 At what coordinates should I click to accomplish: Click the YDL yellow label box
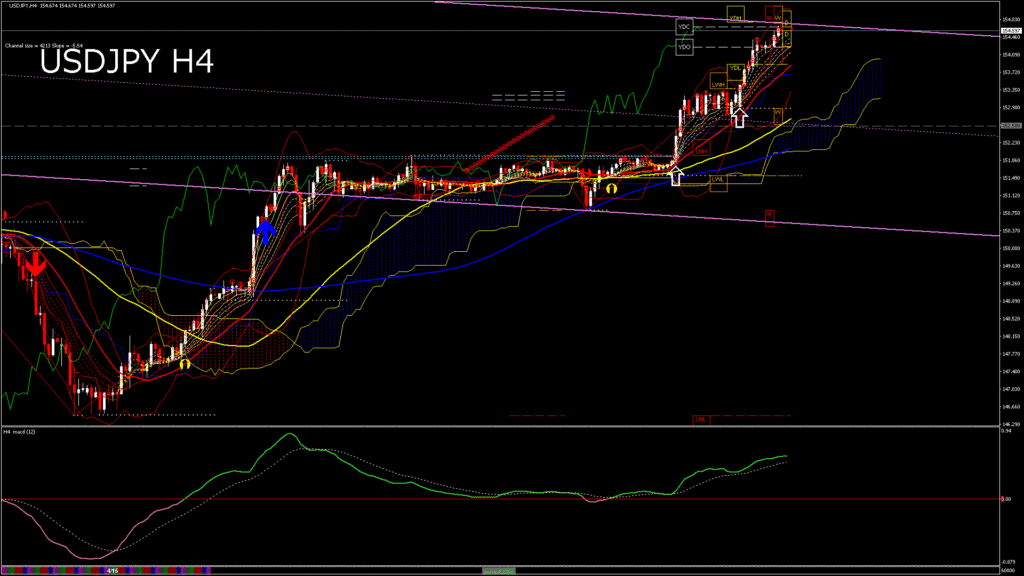(x=735, y=68)
